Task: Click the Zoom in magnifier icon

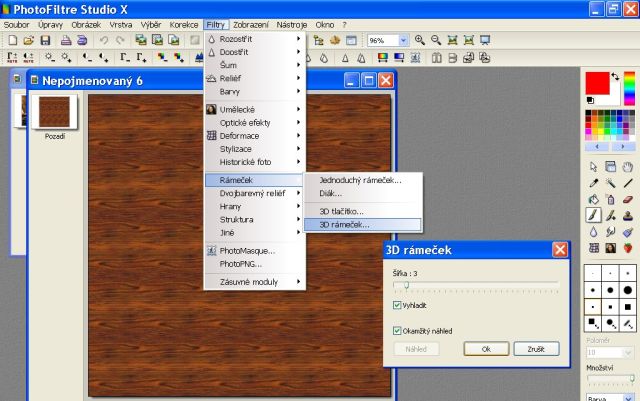Action: [420, 40]
